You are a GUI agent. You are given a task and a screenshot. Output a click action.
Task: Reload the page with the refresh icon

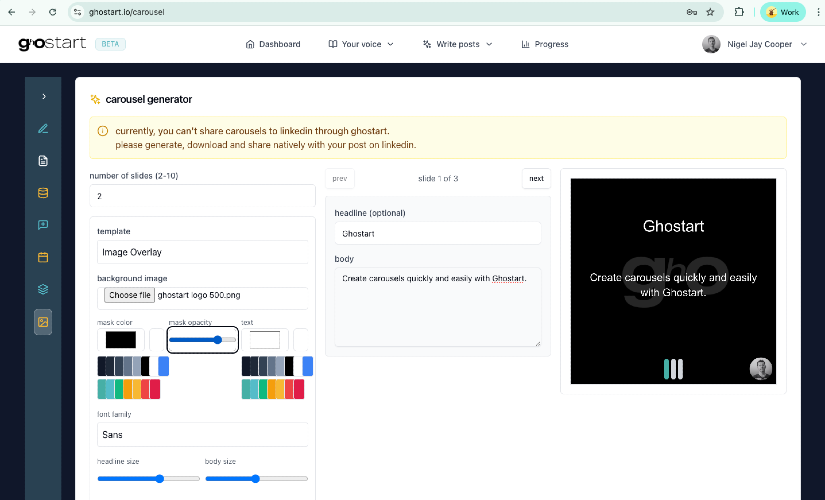coord(53,12)
